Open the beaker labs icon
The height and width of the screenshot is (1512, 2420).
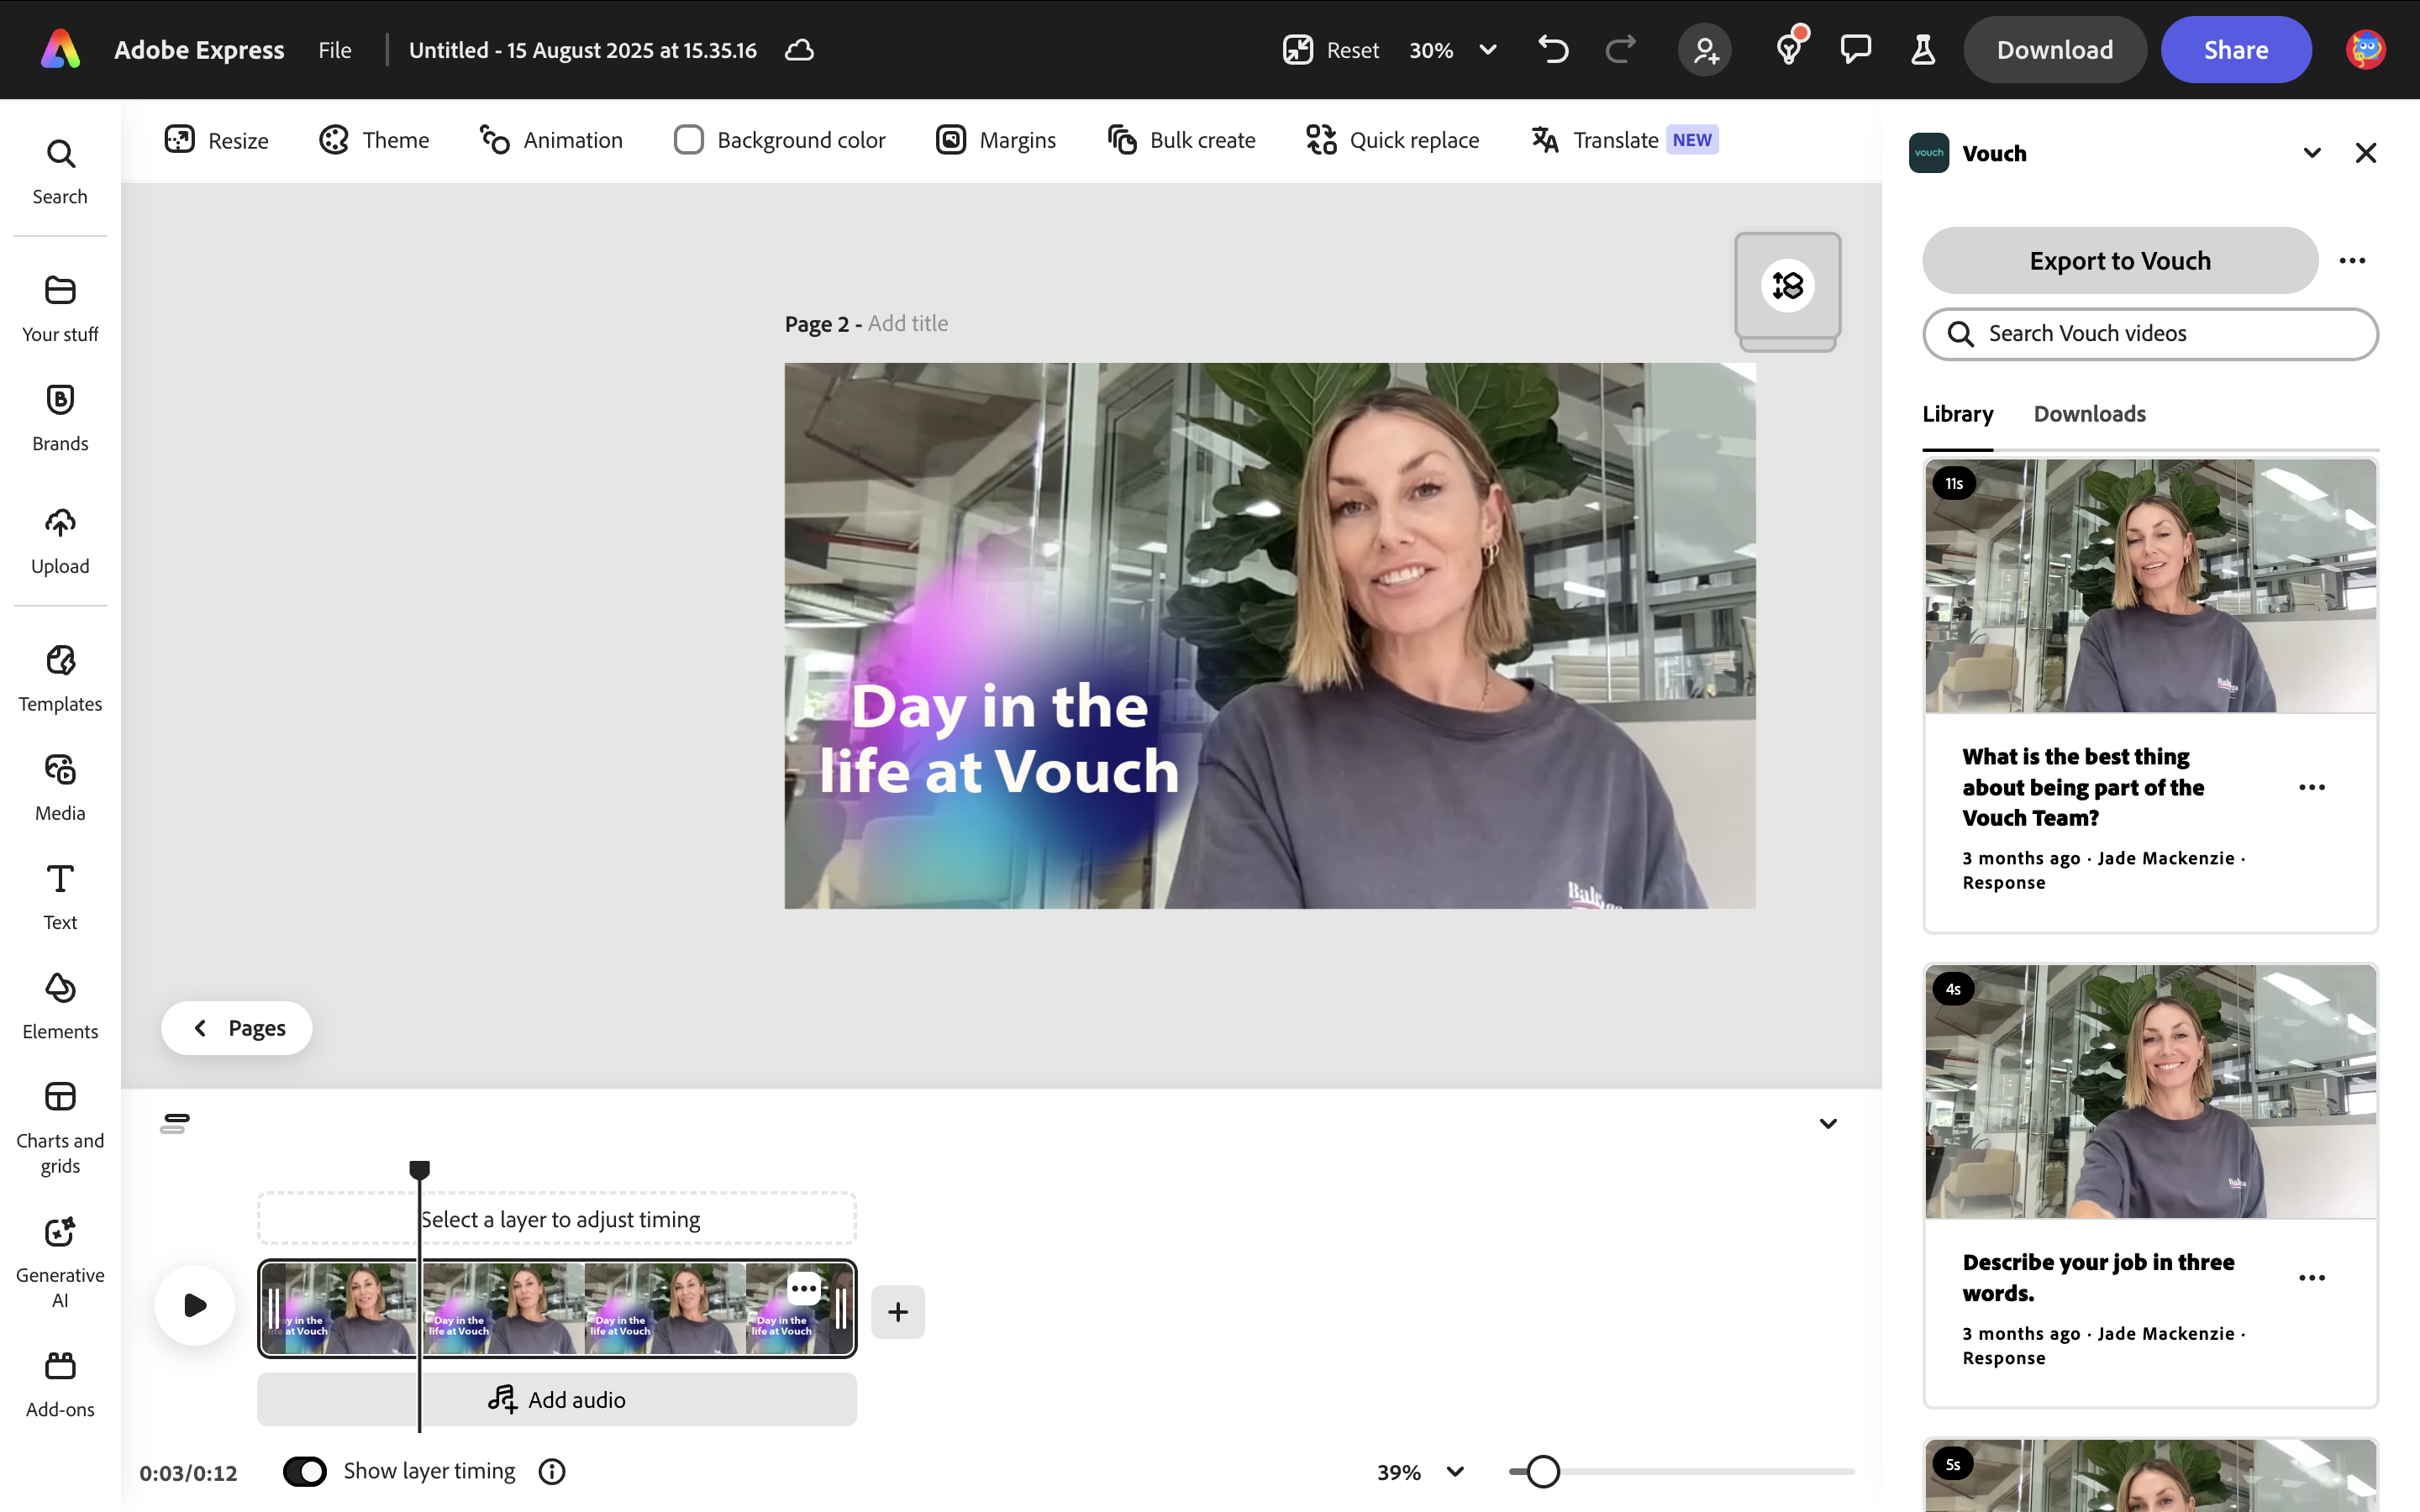click(x=1923, y=49)
